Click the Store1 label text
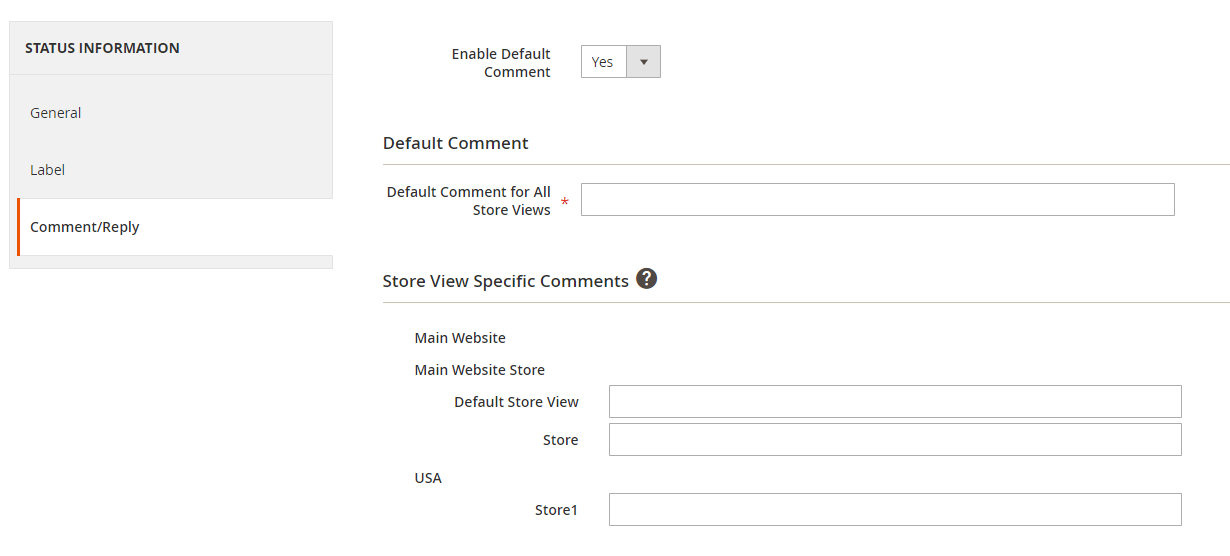Viewport: 1230px width, 556px height. point(556,510)
